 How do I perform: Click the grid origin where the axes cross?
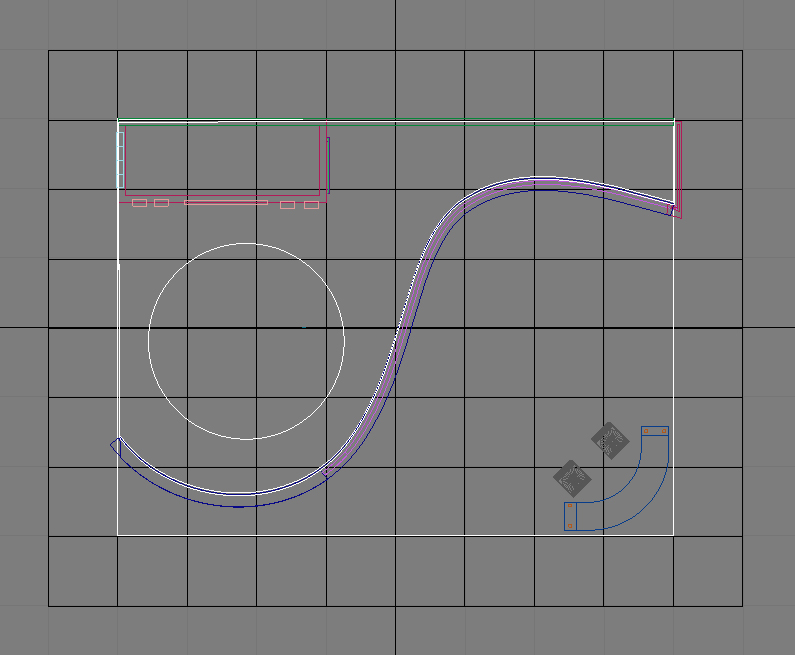coord(396,328)
